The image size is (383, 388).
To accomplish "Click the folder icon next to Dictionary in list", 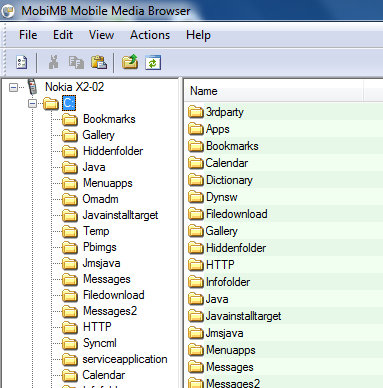I will coord(196,180).
